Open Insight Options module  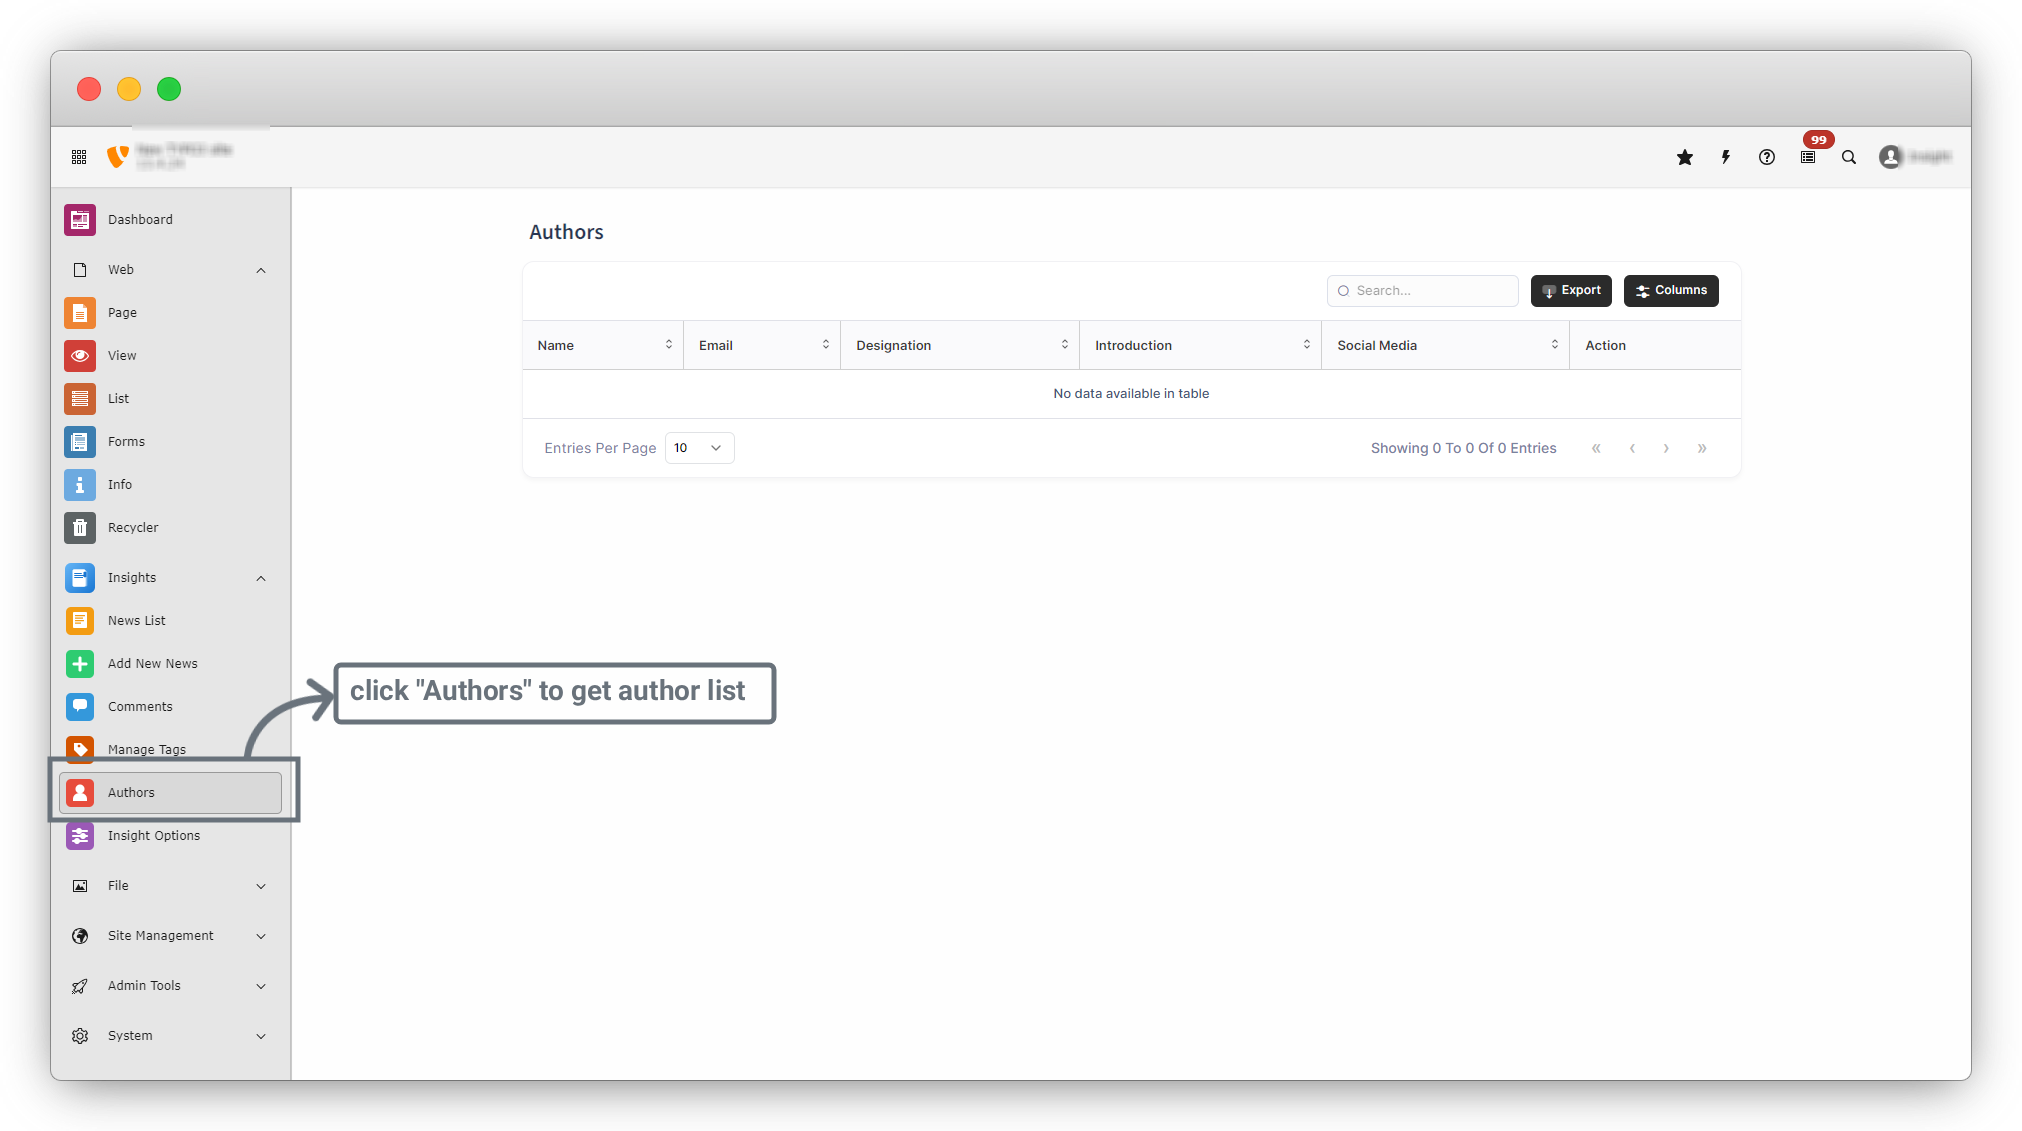(153, 835)
